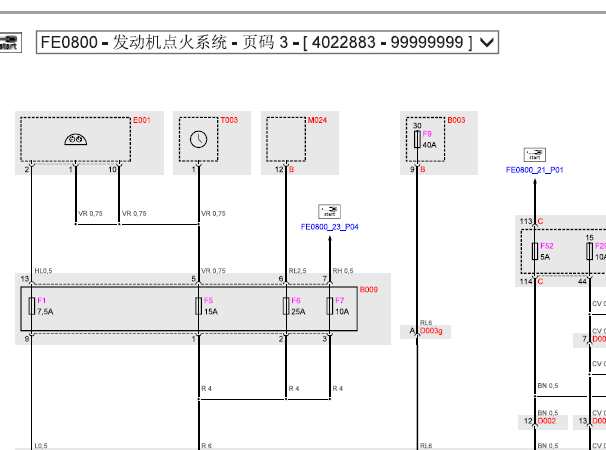The image size is (606, 450).
Task: Click the start icon left of dropdown
Action: pyautogui.click(x=10, y=42)
